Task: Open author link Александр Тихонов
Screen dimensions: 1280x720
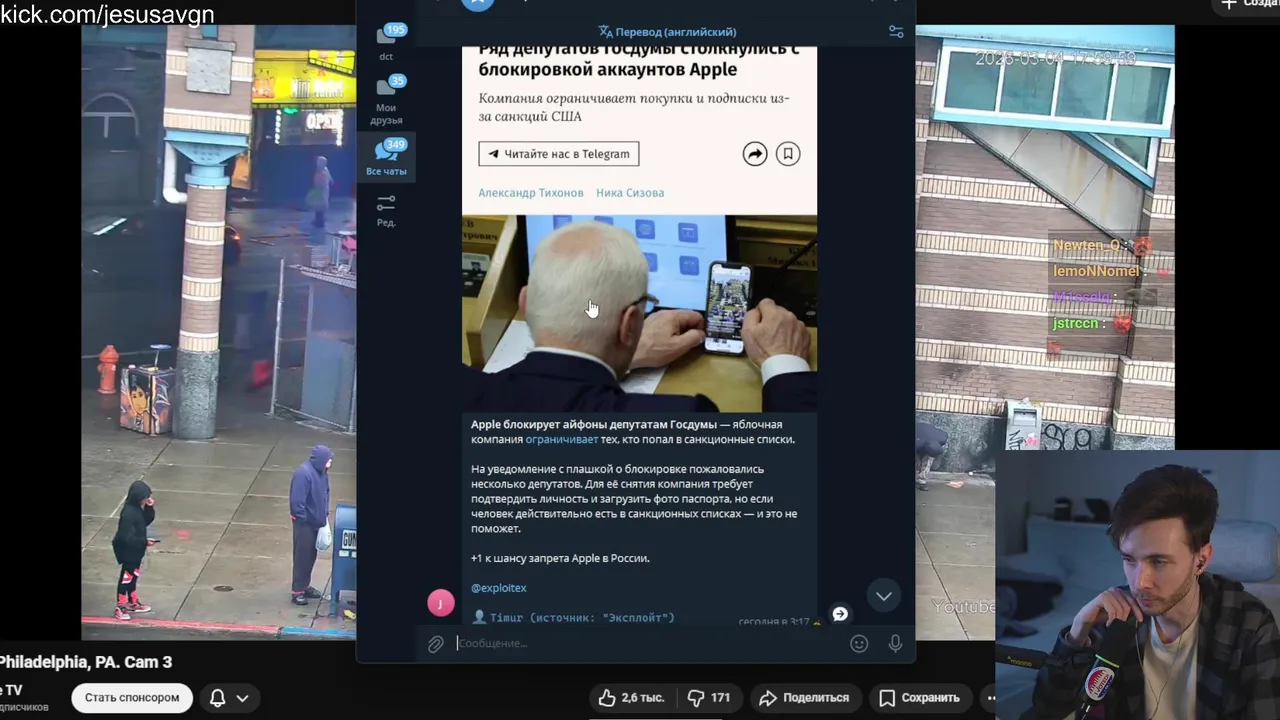Action: point(530,193)
